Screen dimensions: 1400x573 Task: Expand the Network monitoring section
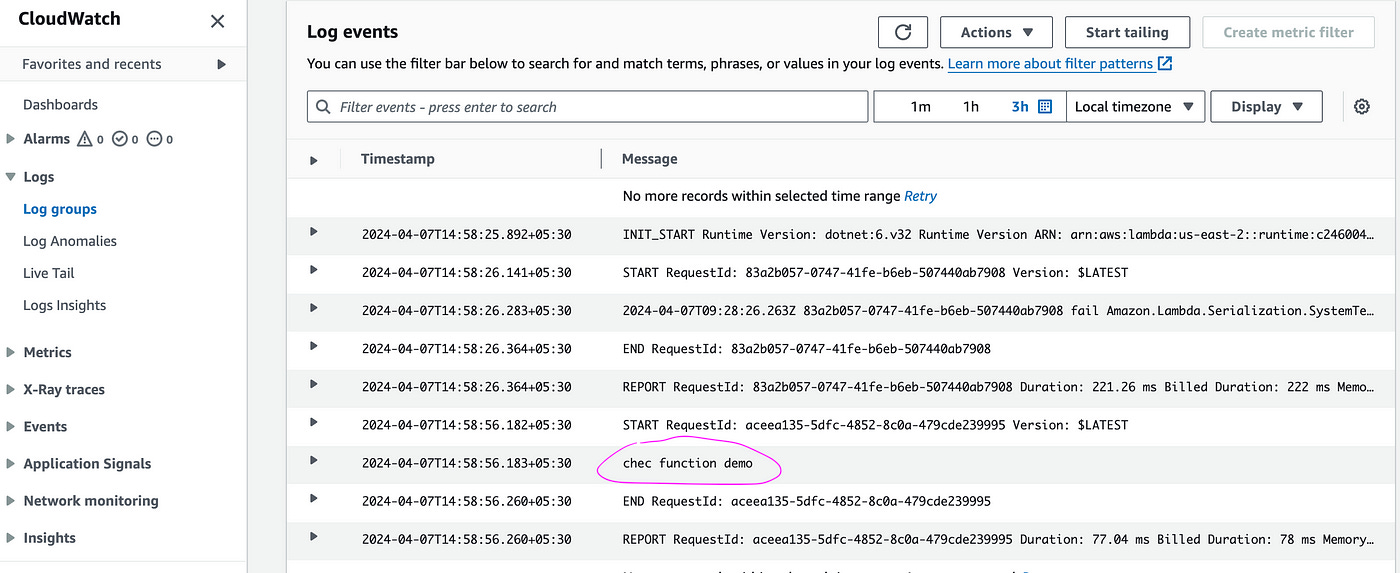pos(11,500)
